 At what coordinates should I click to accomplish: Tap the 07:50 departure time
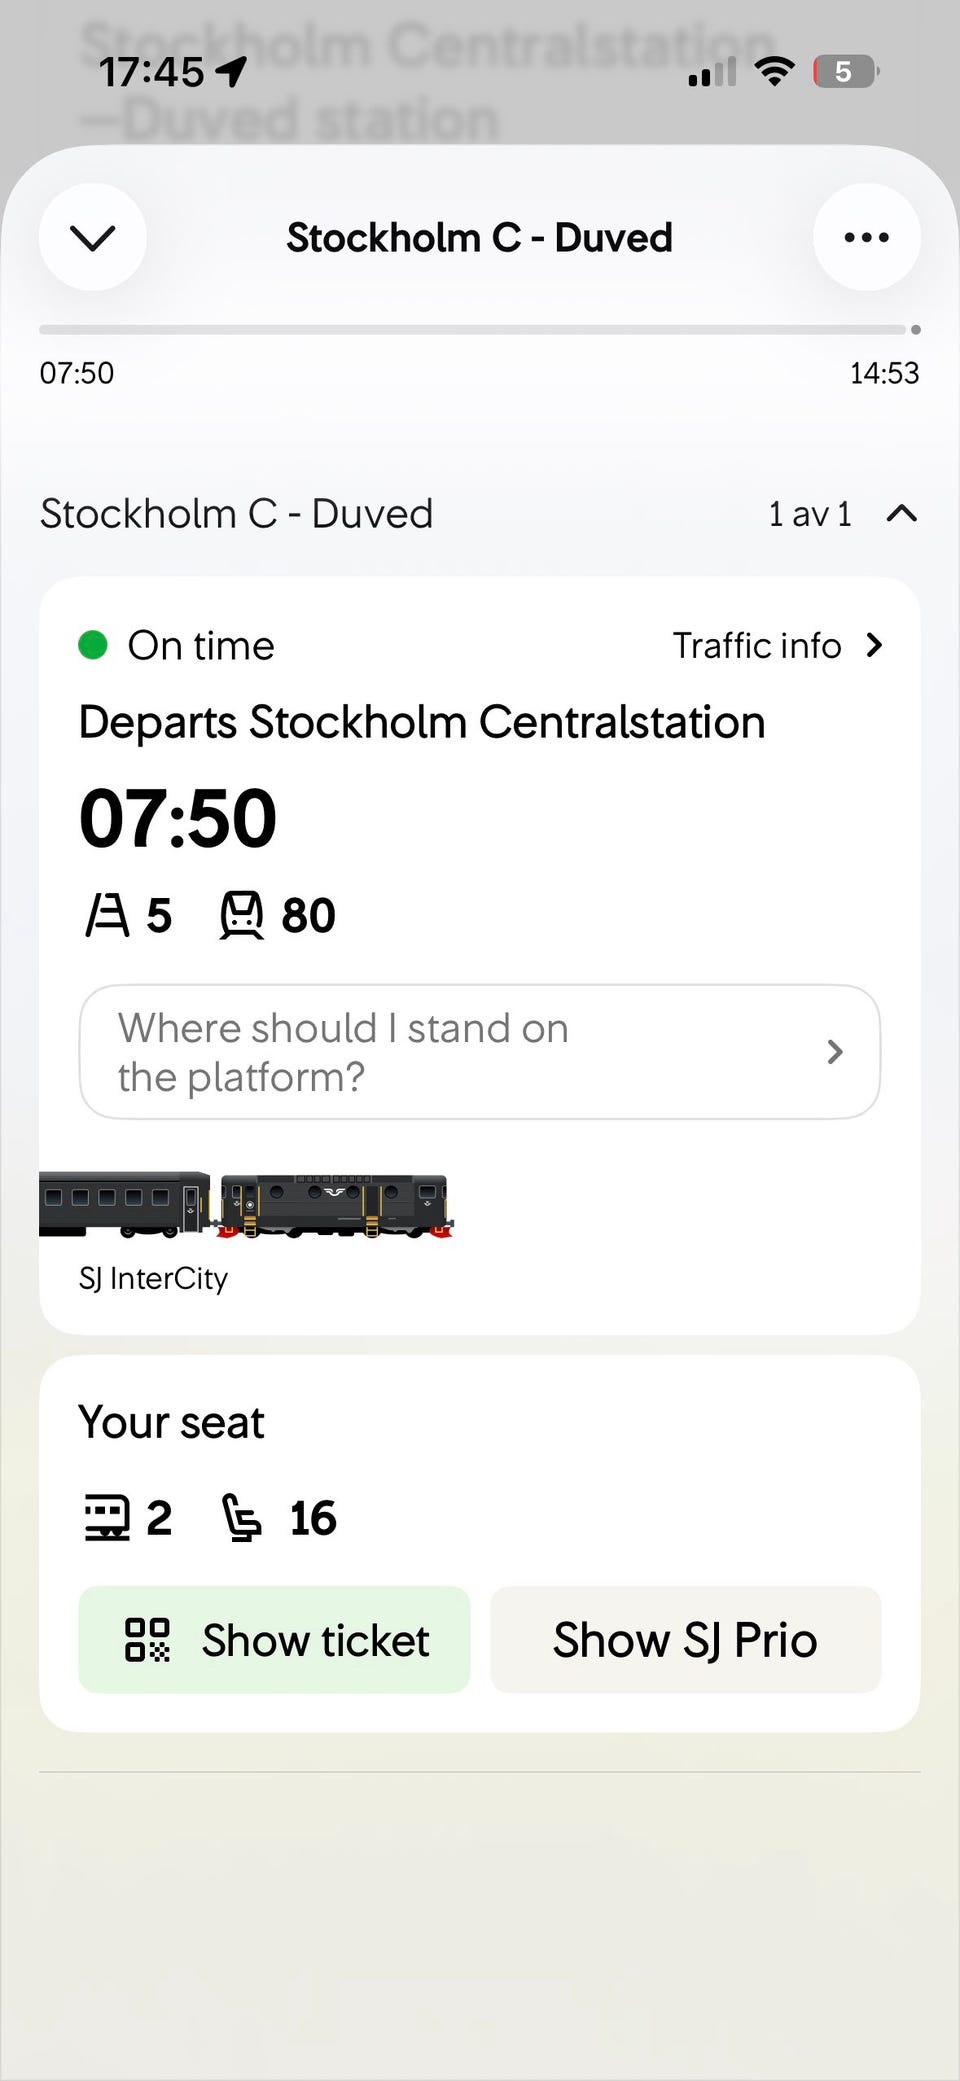point(178,819)
